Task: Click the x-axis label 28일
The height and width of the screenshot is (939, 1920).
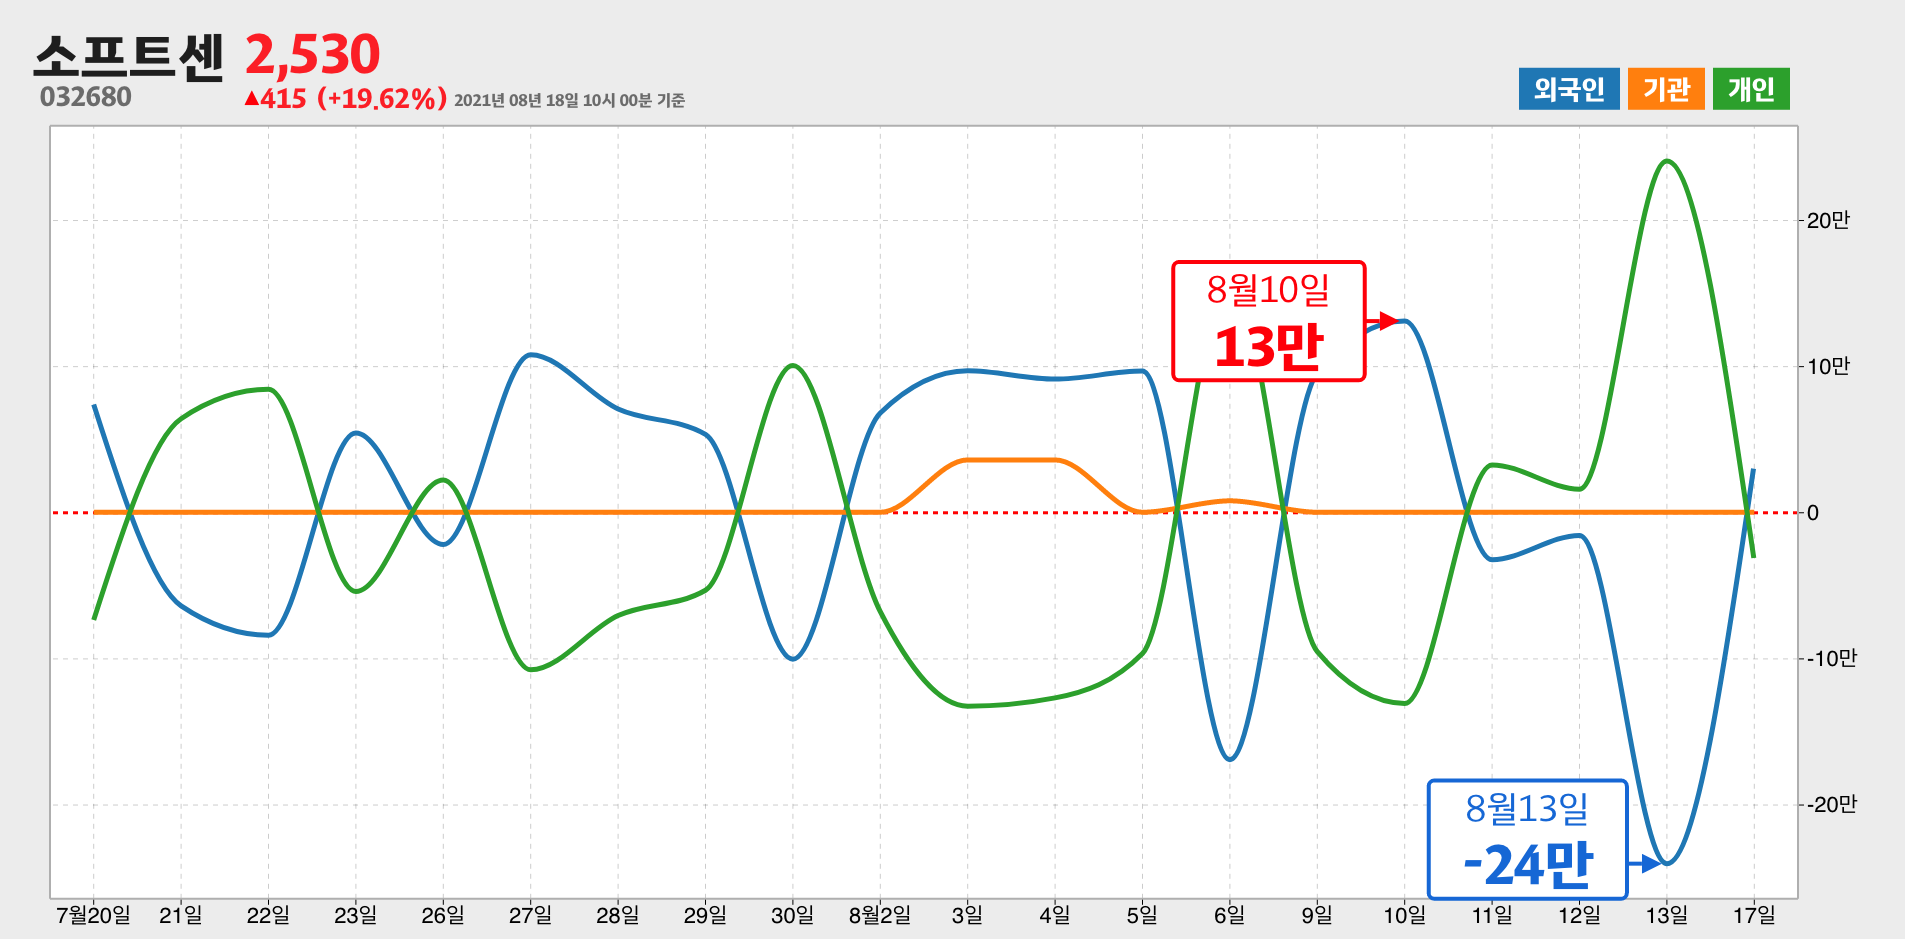Action: [x=617, y=915]
